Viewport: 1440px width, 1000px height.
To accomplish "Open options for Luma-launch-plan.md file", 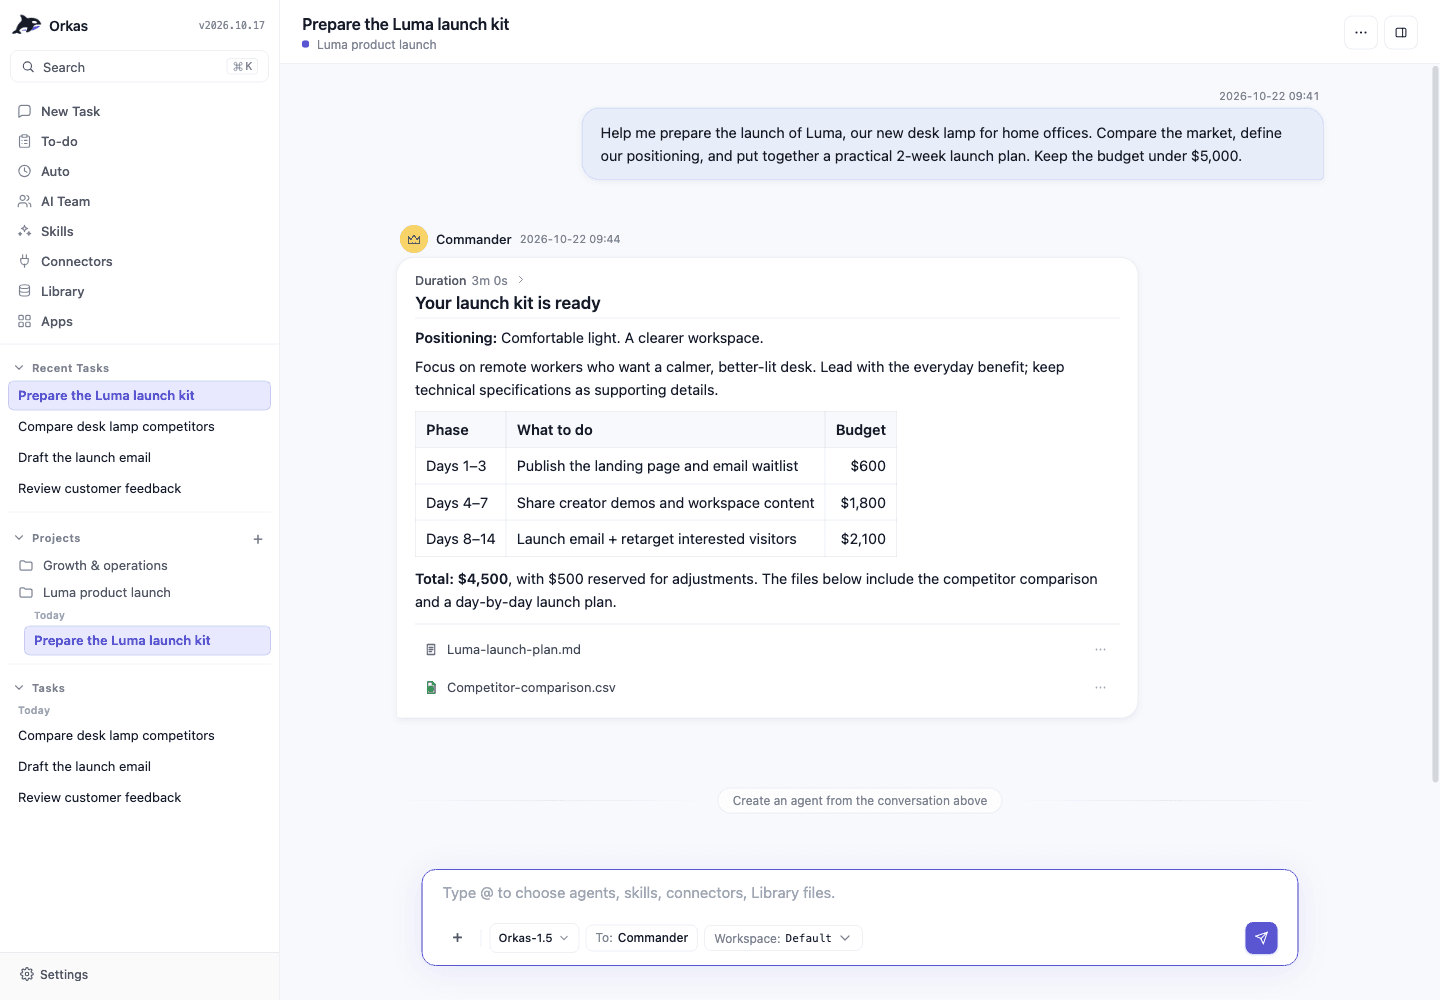I will tap(1100, 650).
